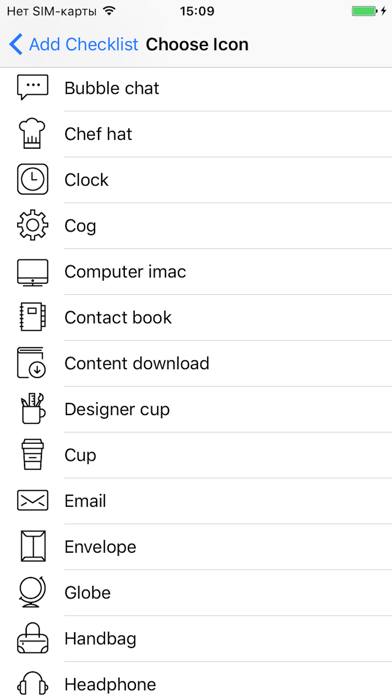Screen dimensions: 392x696
Task: Select the Bubble chat icon
Action: [x=32, y=88]
